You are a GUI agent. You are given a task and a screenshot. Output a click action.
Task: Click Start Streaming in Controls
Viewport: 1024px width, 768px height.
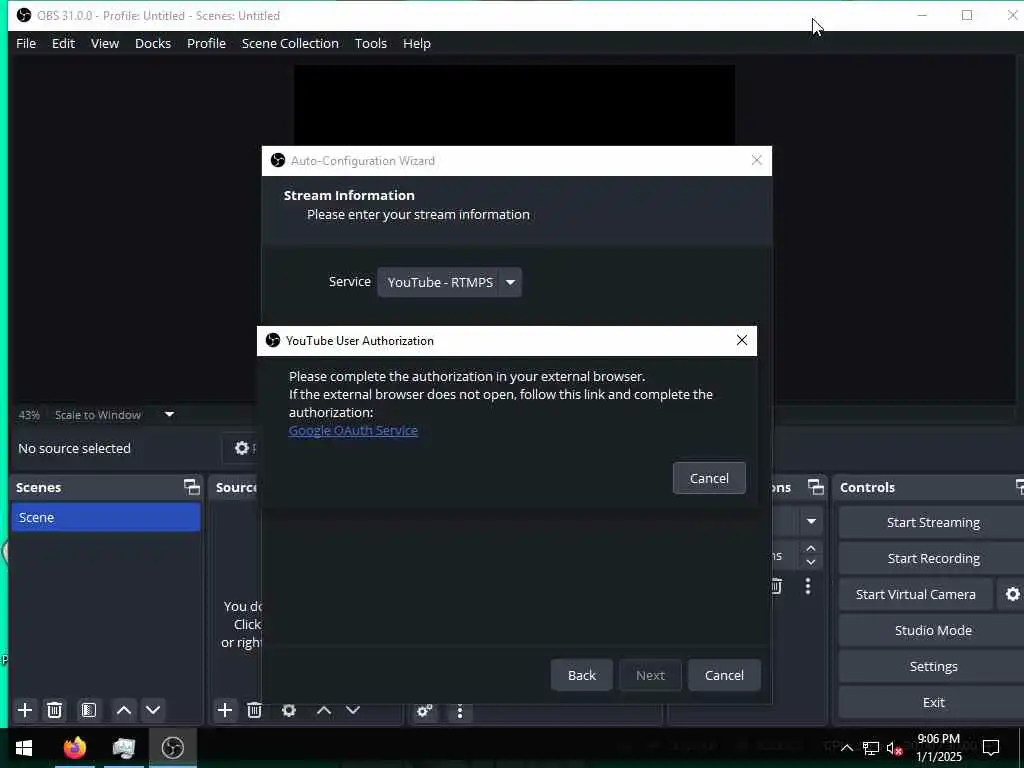[933, 522]
